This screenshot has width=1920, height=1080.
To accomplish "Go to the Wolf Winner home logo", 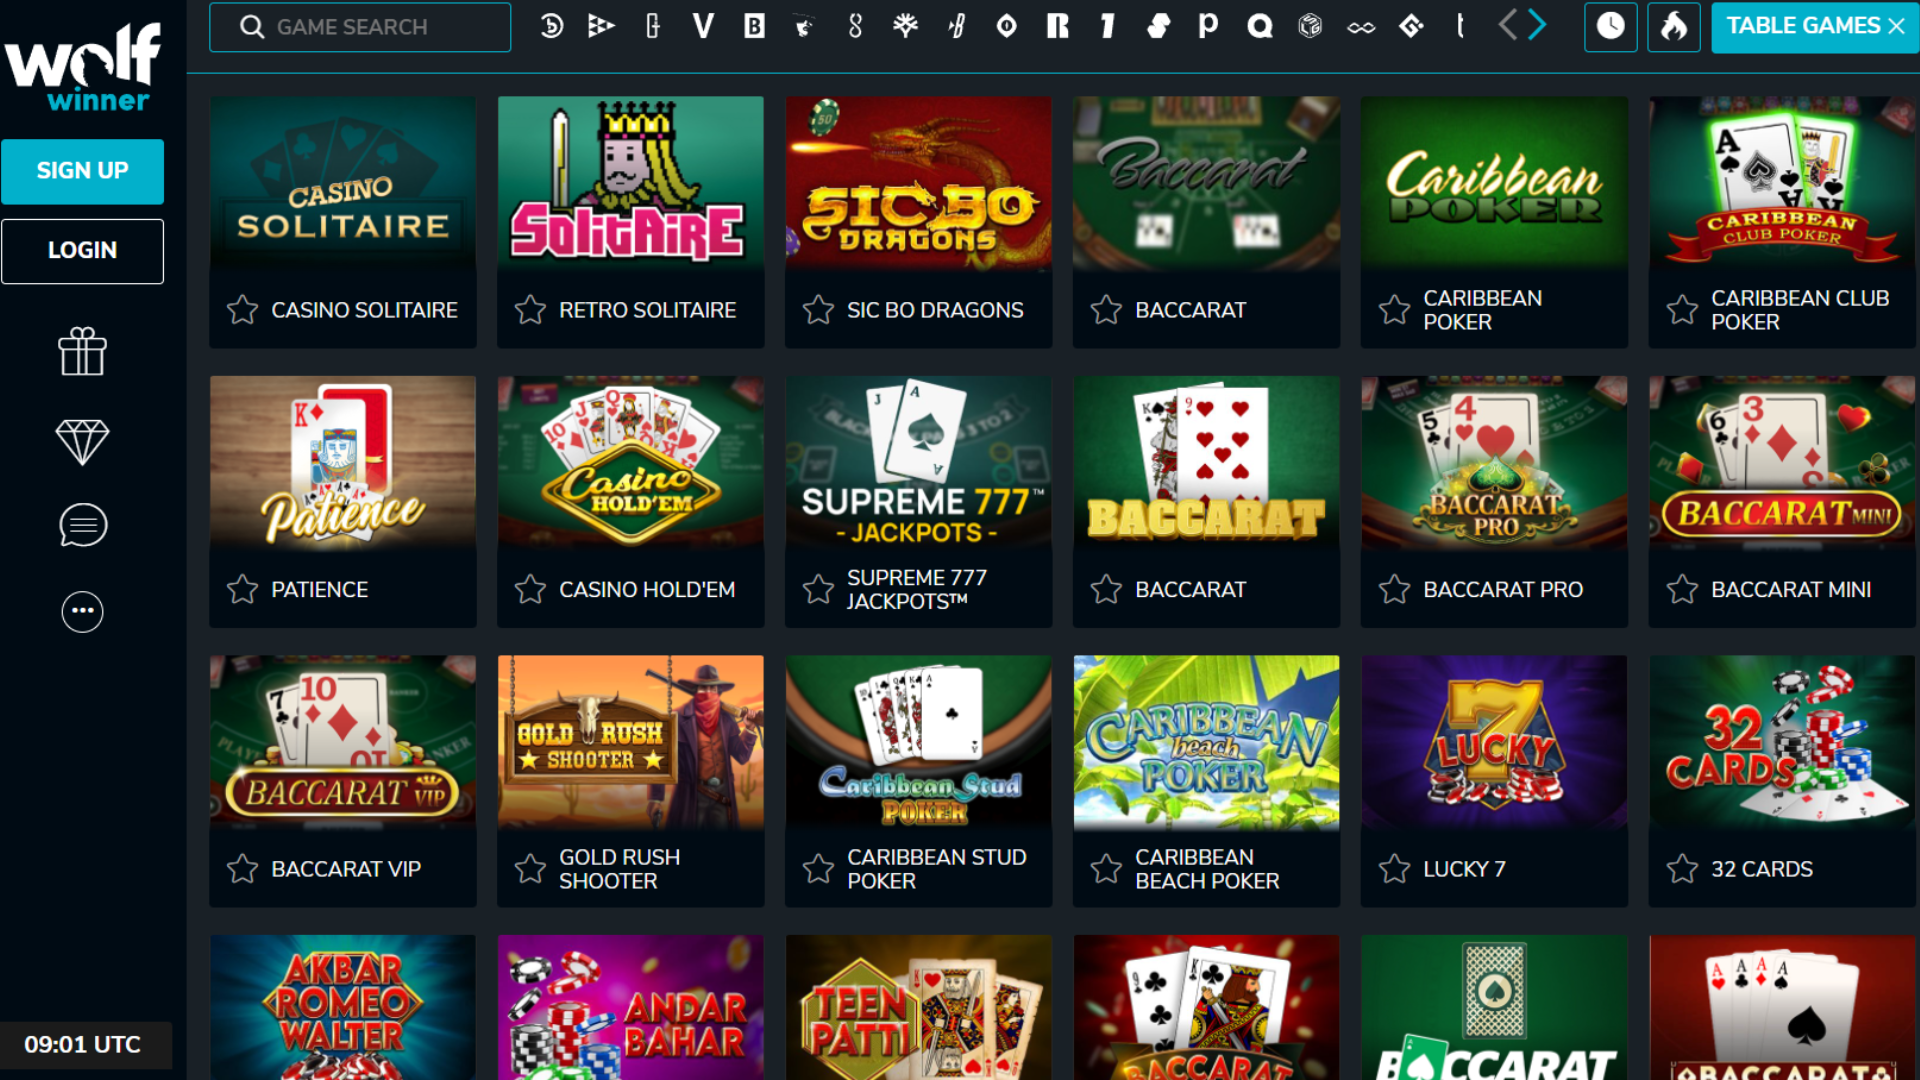I will [82, 66].
